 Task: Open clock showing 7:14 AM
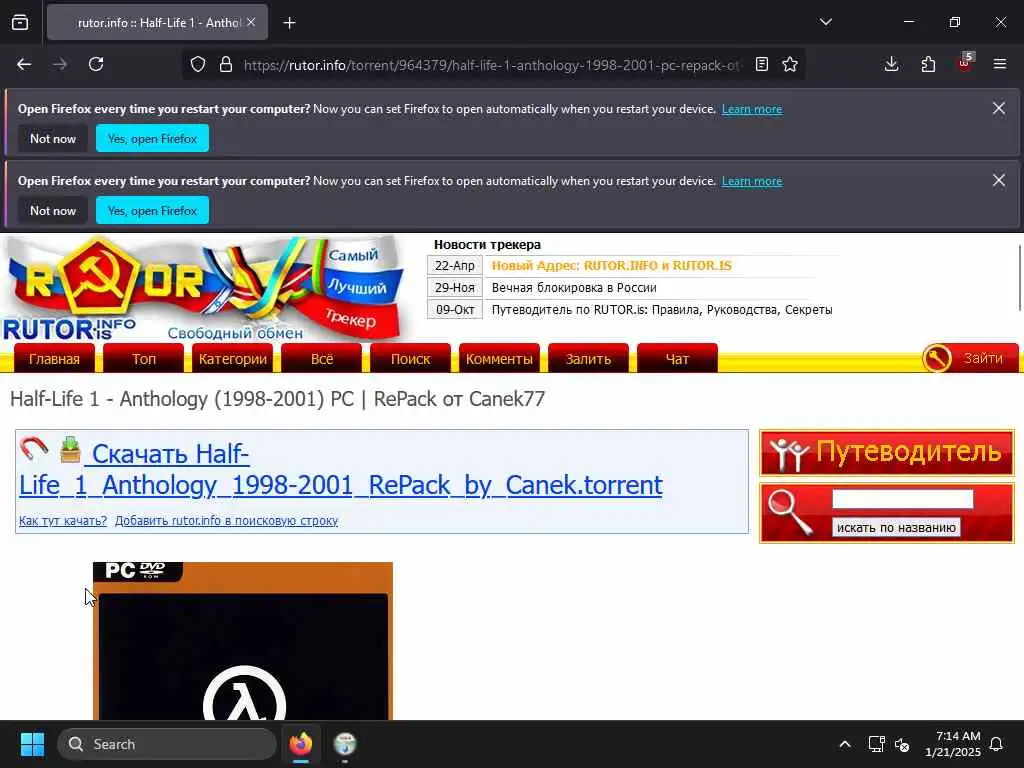pos(953,744)
